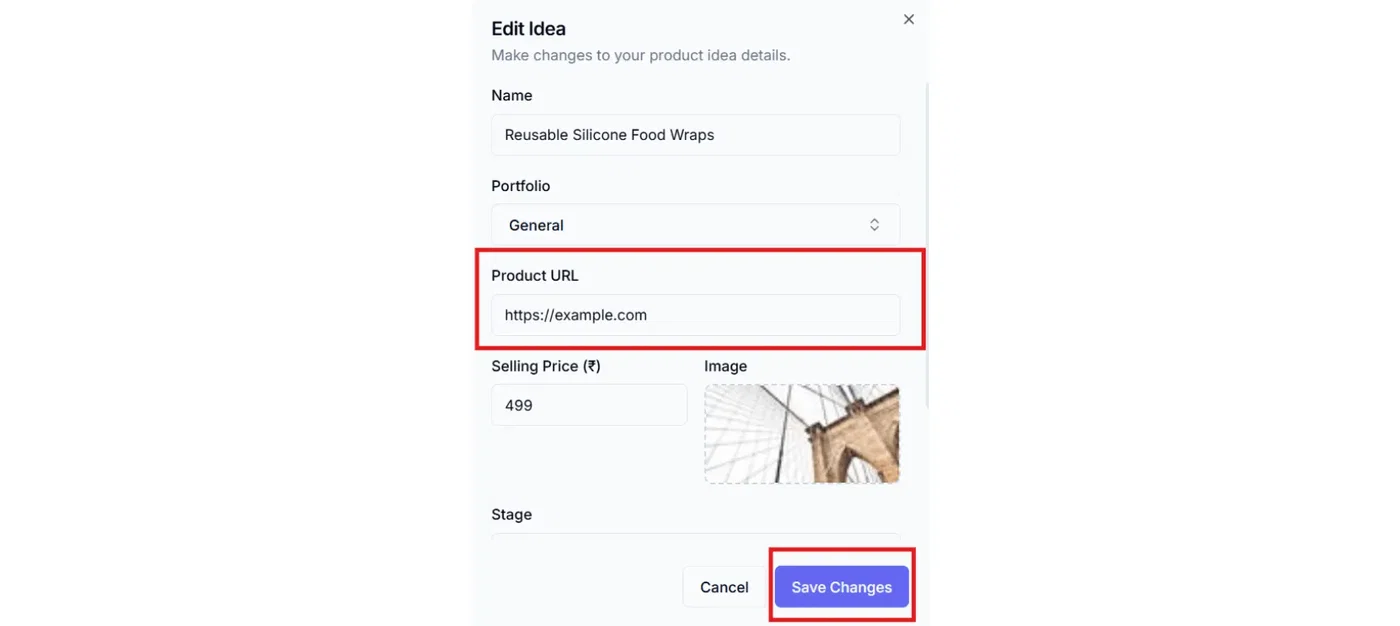
Task: Close the Edit Idea dialog
Action: click(908, 19)
